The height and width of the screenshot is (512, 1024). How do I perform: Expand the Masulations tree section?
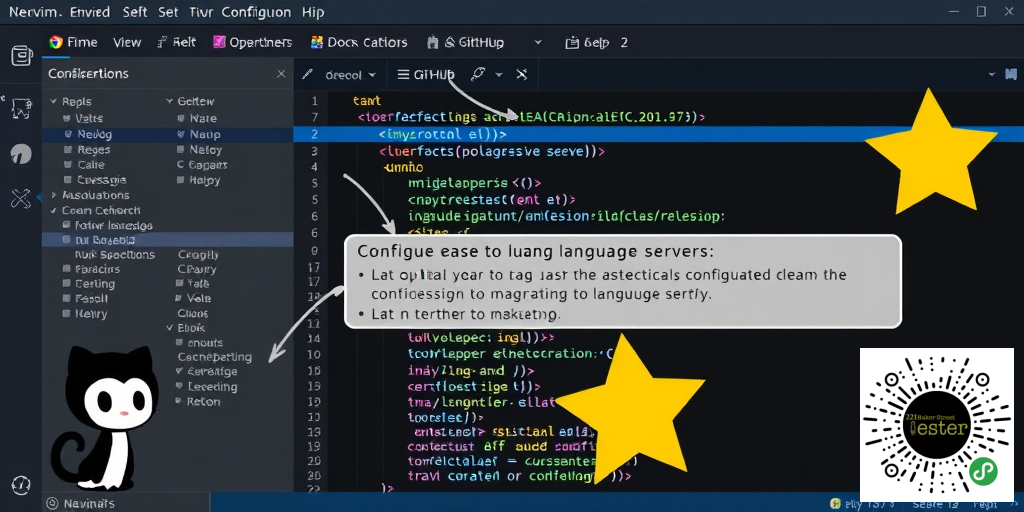52,196
